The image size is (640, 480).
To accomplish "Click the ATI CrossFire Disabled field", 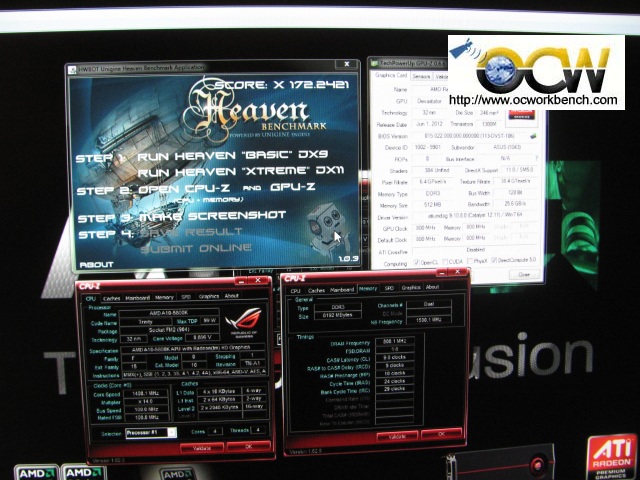I will click(476, 250).
